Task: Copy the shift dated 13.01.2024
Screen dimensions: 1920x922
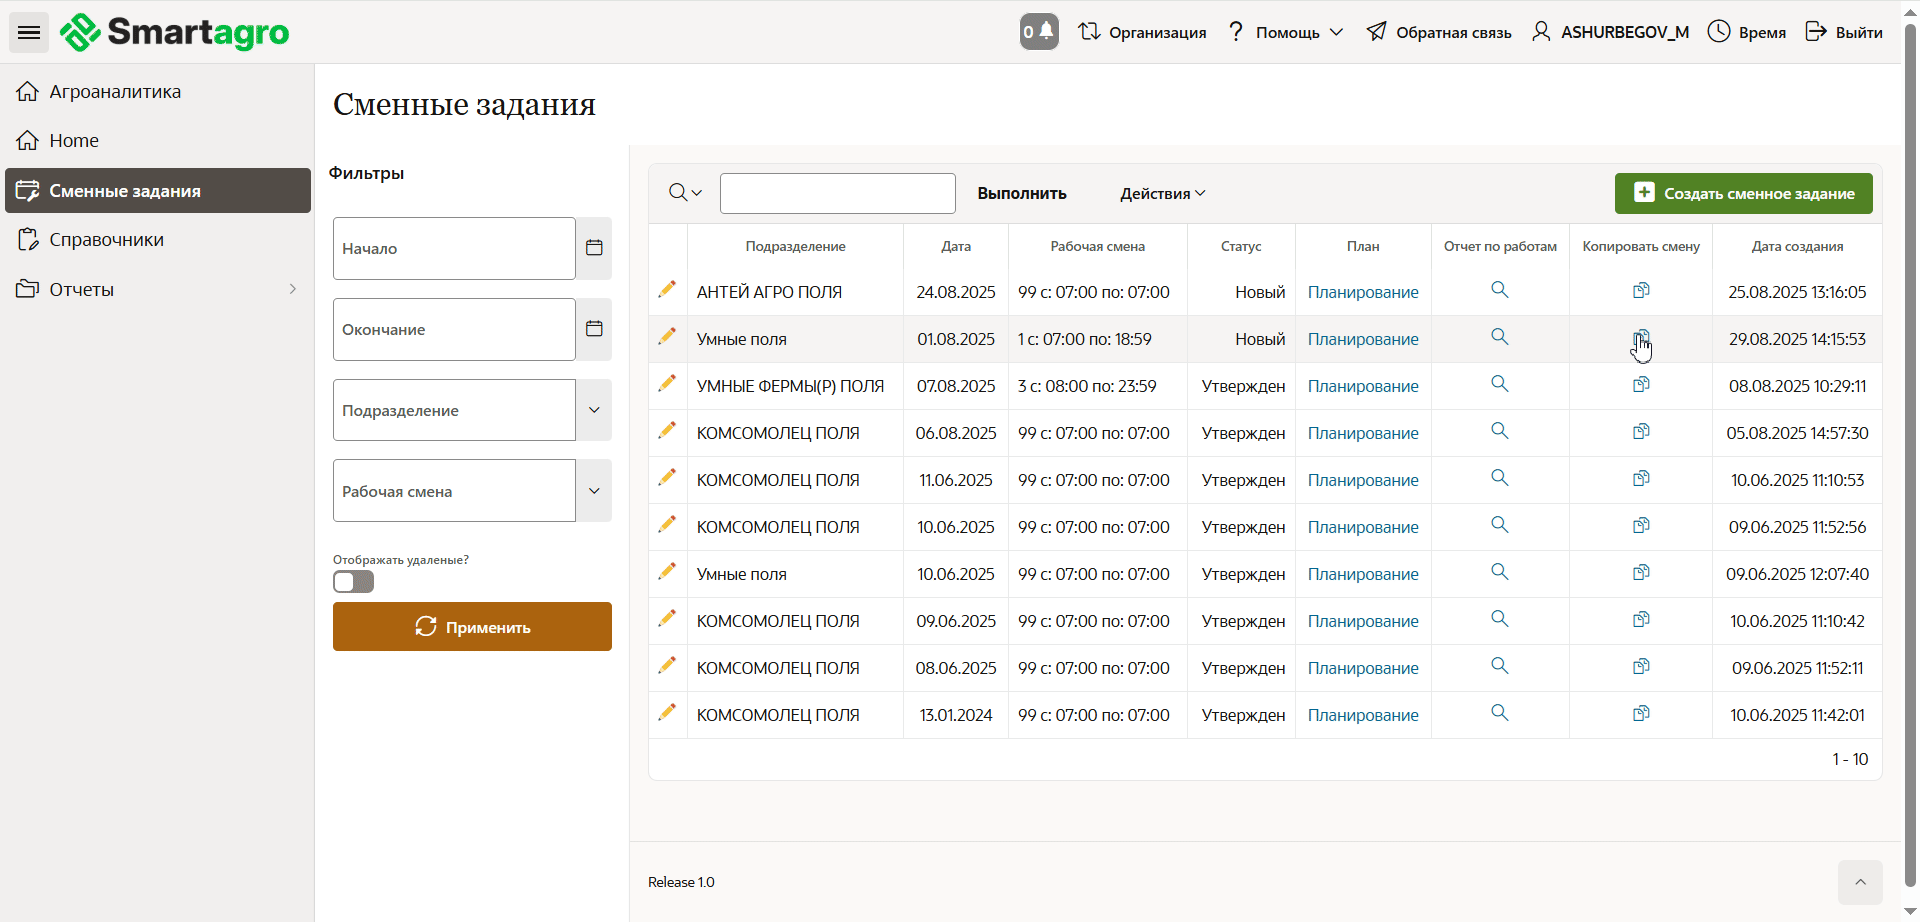Action: 1641,714
